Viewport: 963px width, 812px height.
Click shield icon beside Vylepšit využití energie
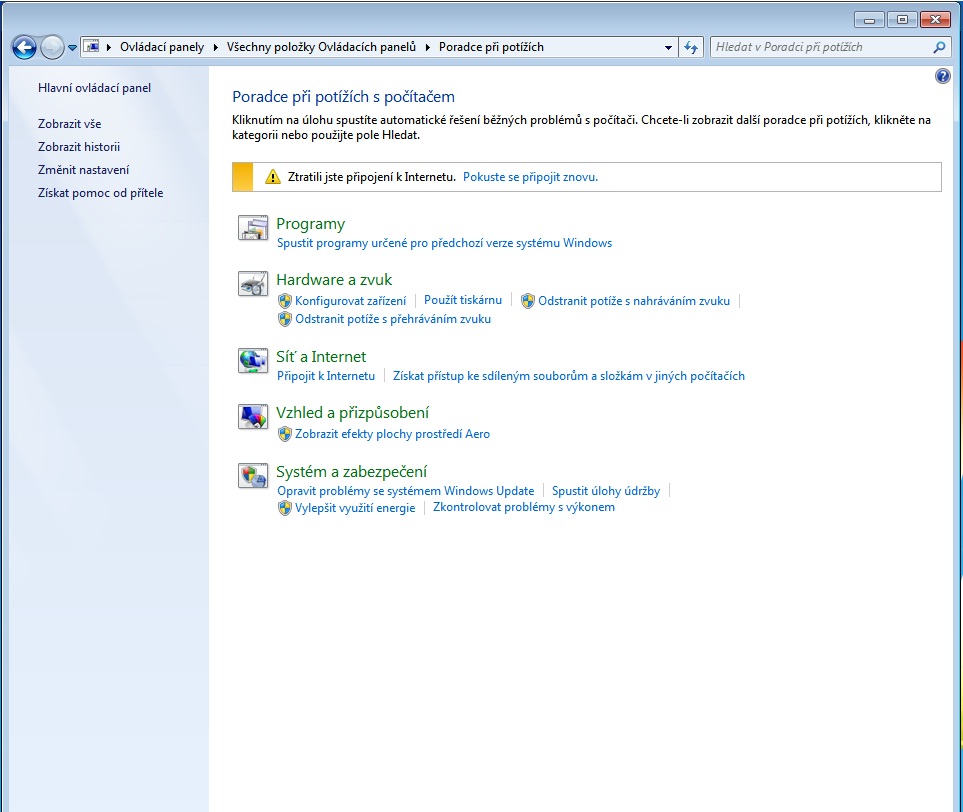284,508
